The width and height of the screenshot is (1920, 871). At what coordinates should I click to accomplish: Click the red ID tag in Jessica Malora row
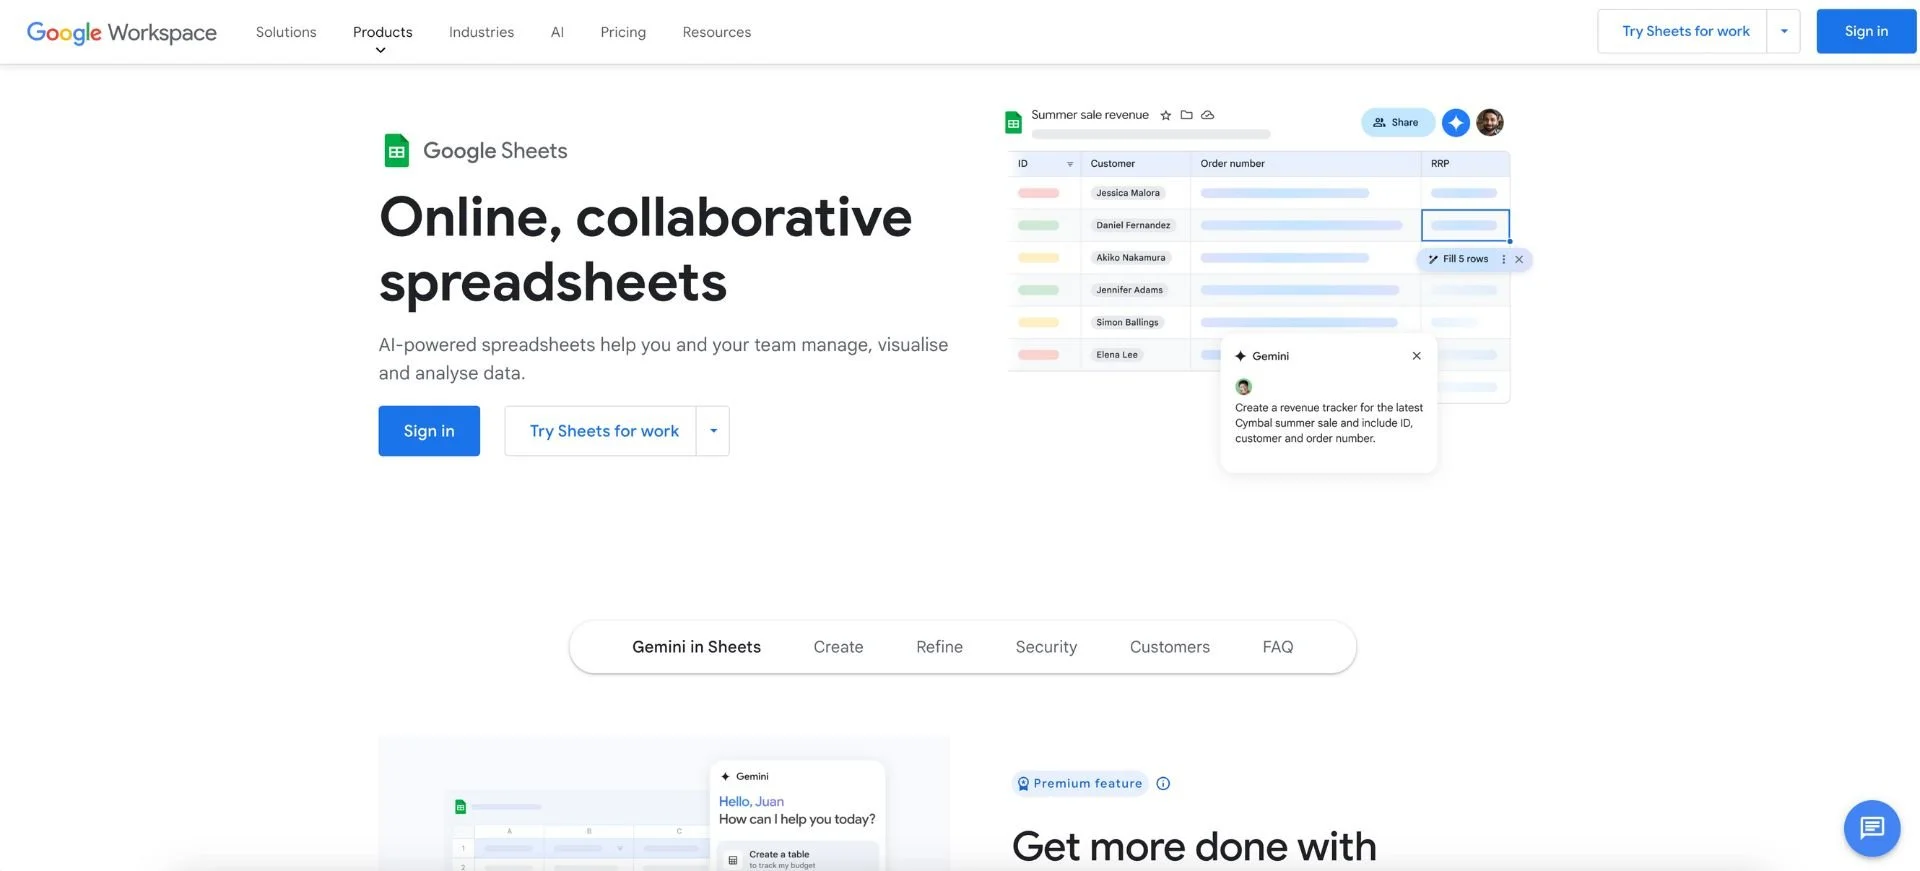tap(1038, 193)
